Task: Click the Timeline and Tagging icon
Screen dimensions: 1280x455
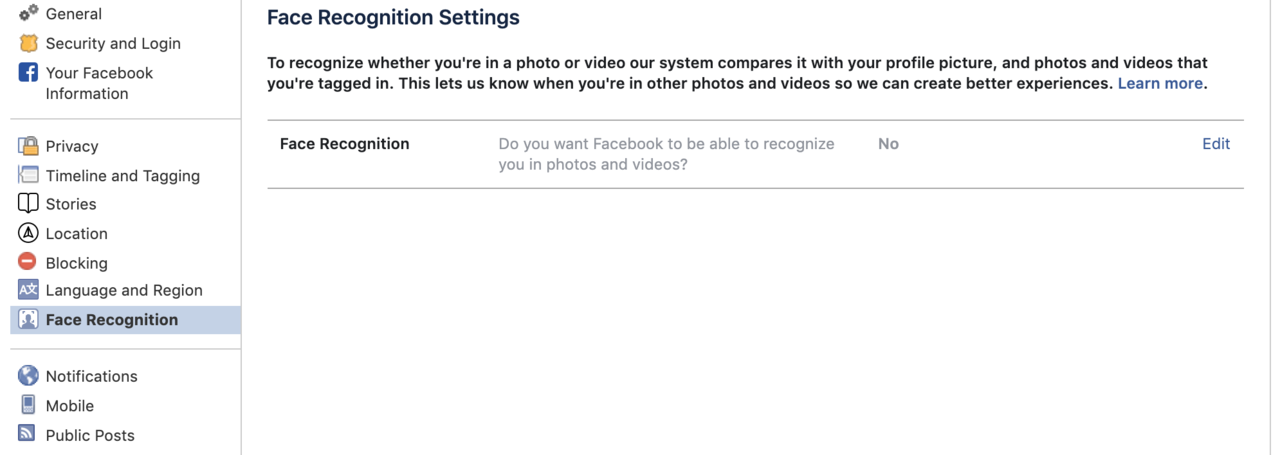Action: [28, 175]
